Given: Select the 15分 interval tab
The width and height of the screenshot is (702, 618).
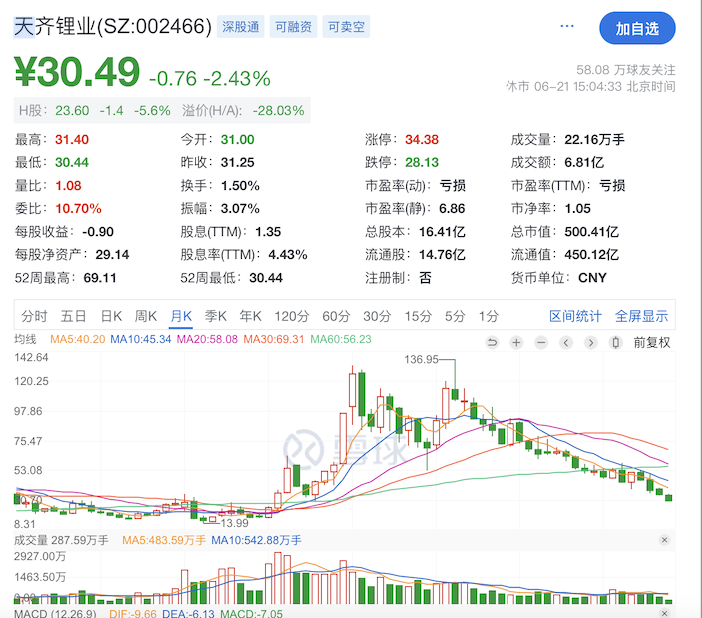Looking at the screenshot, I should tap(418, 316).
